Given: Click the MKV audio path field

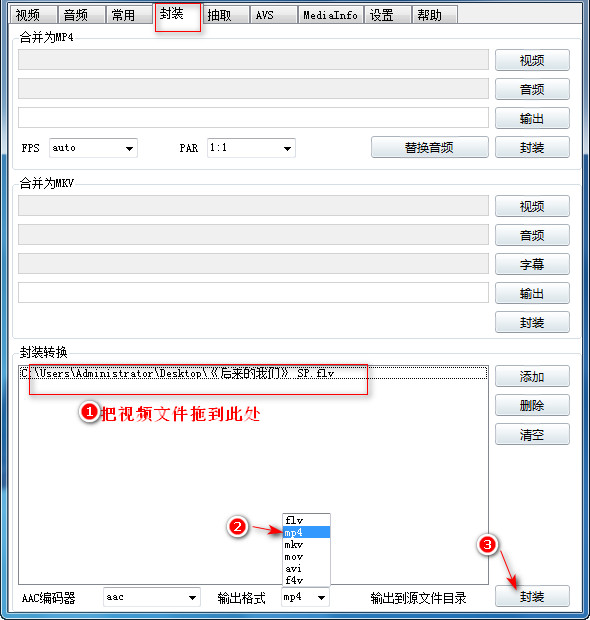Looking at the screenshot, I should tap(253, 234).
